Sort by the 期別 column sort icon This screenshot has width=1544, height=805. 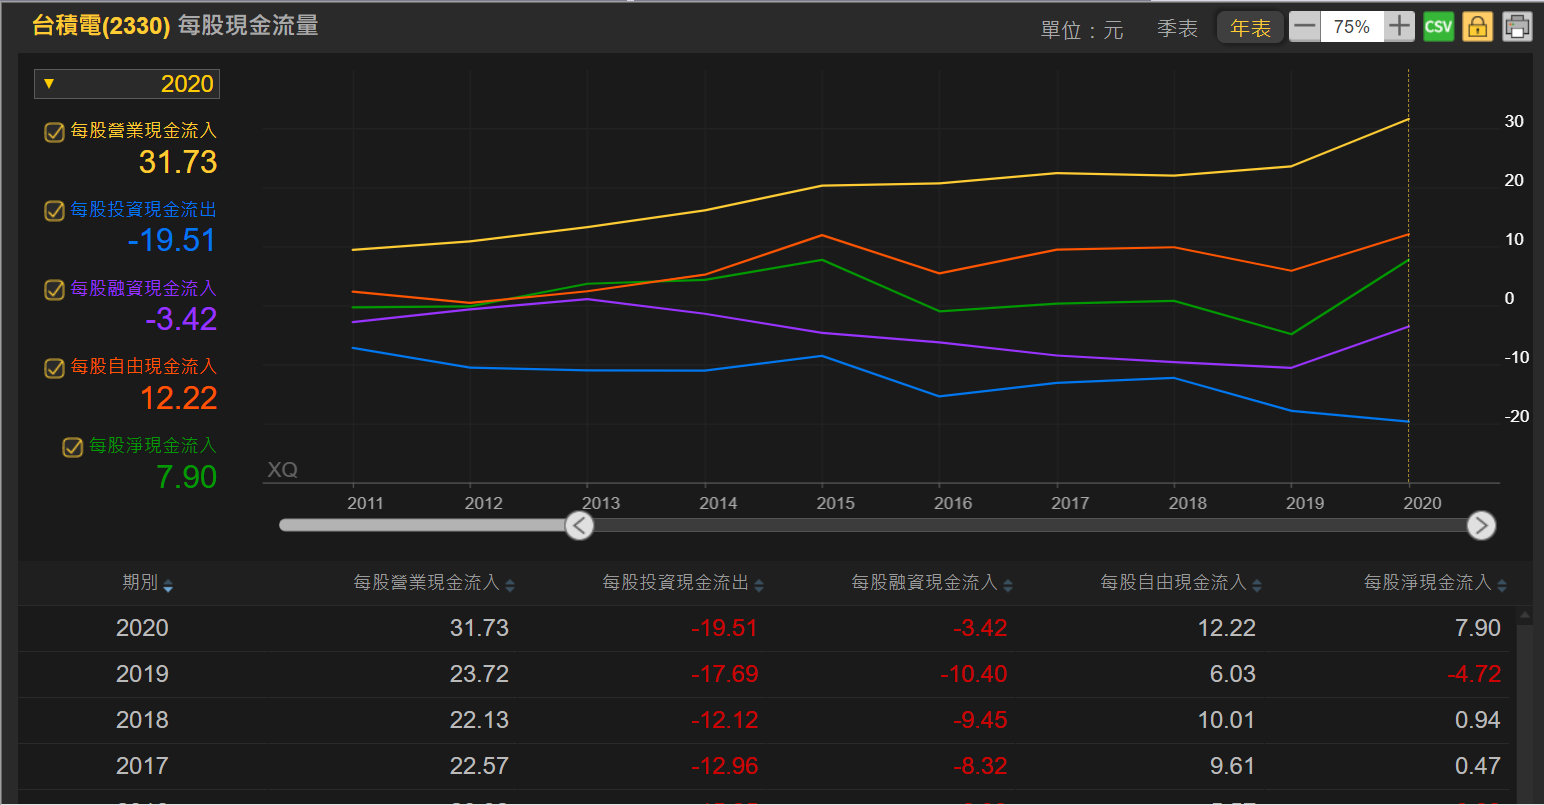coord(168,586)
